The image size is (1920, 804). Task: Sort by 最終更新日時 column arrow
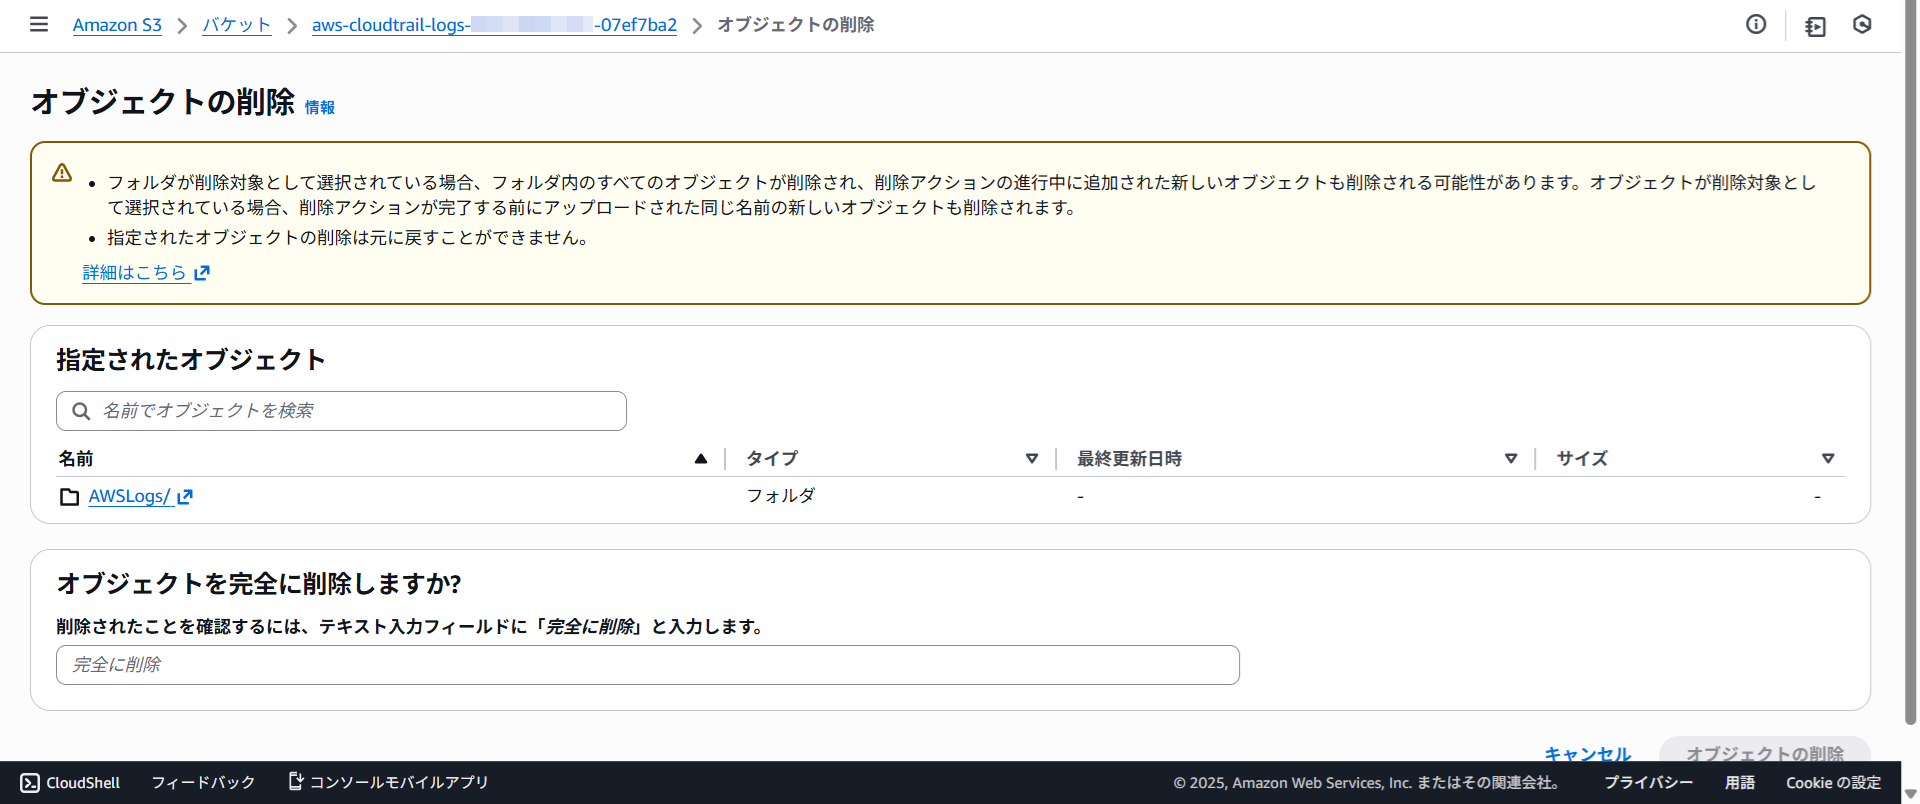click(1511, 459)
